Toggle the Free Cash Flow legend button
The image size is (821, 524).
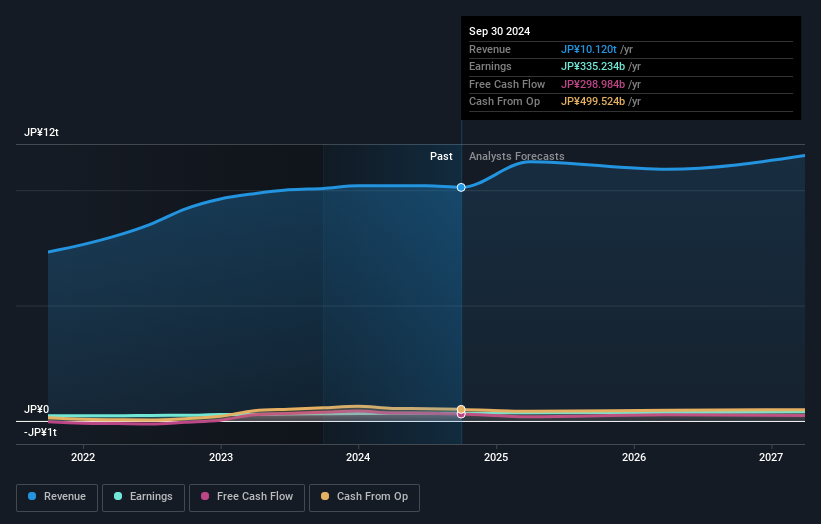(x=247, y=497)
